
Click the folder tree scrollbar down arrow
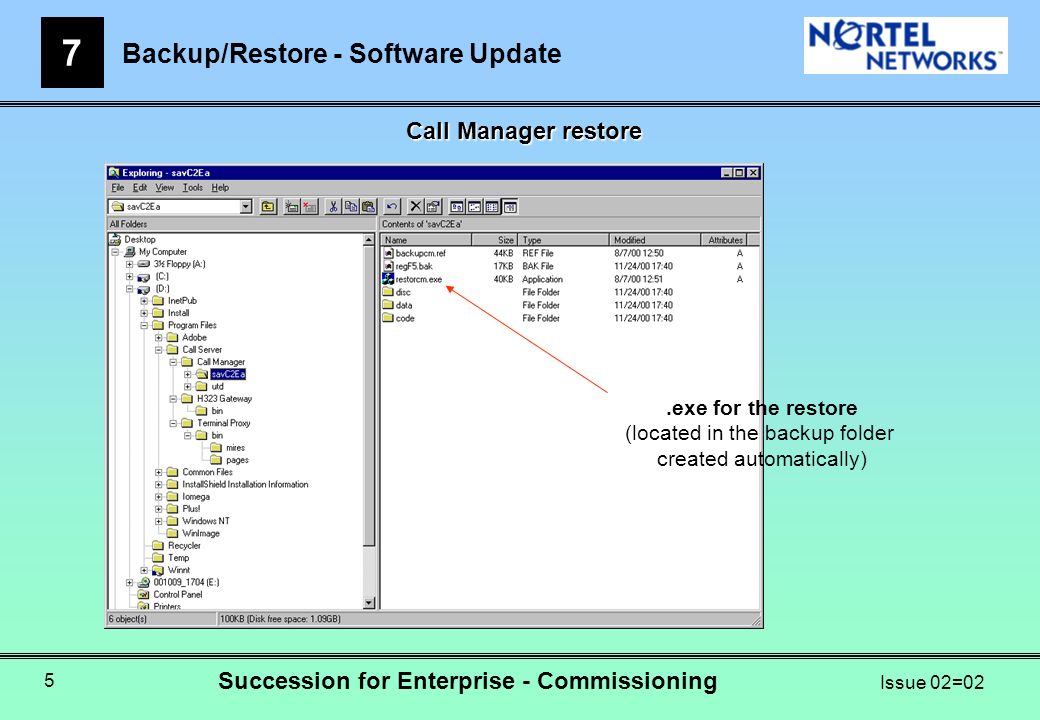point(369,603)
